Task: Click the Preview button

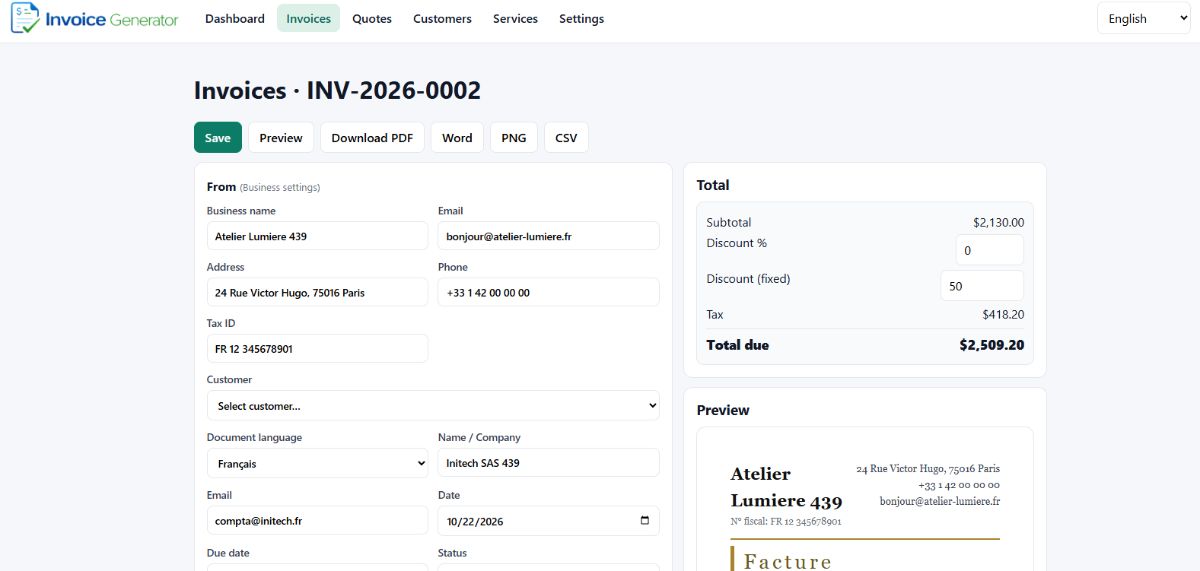Action: tap(281, 138)
